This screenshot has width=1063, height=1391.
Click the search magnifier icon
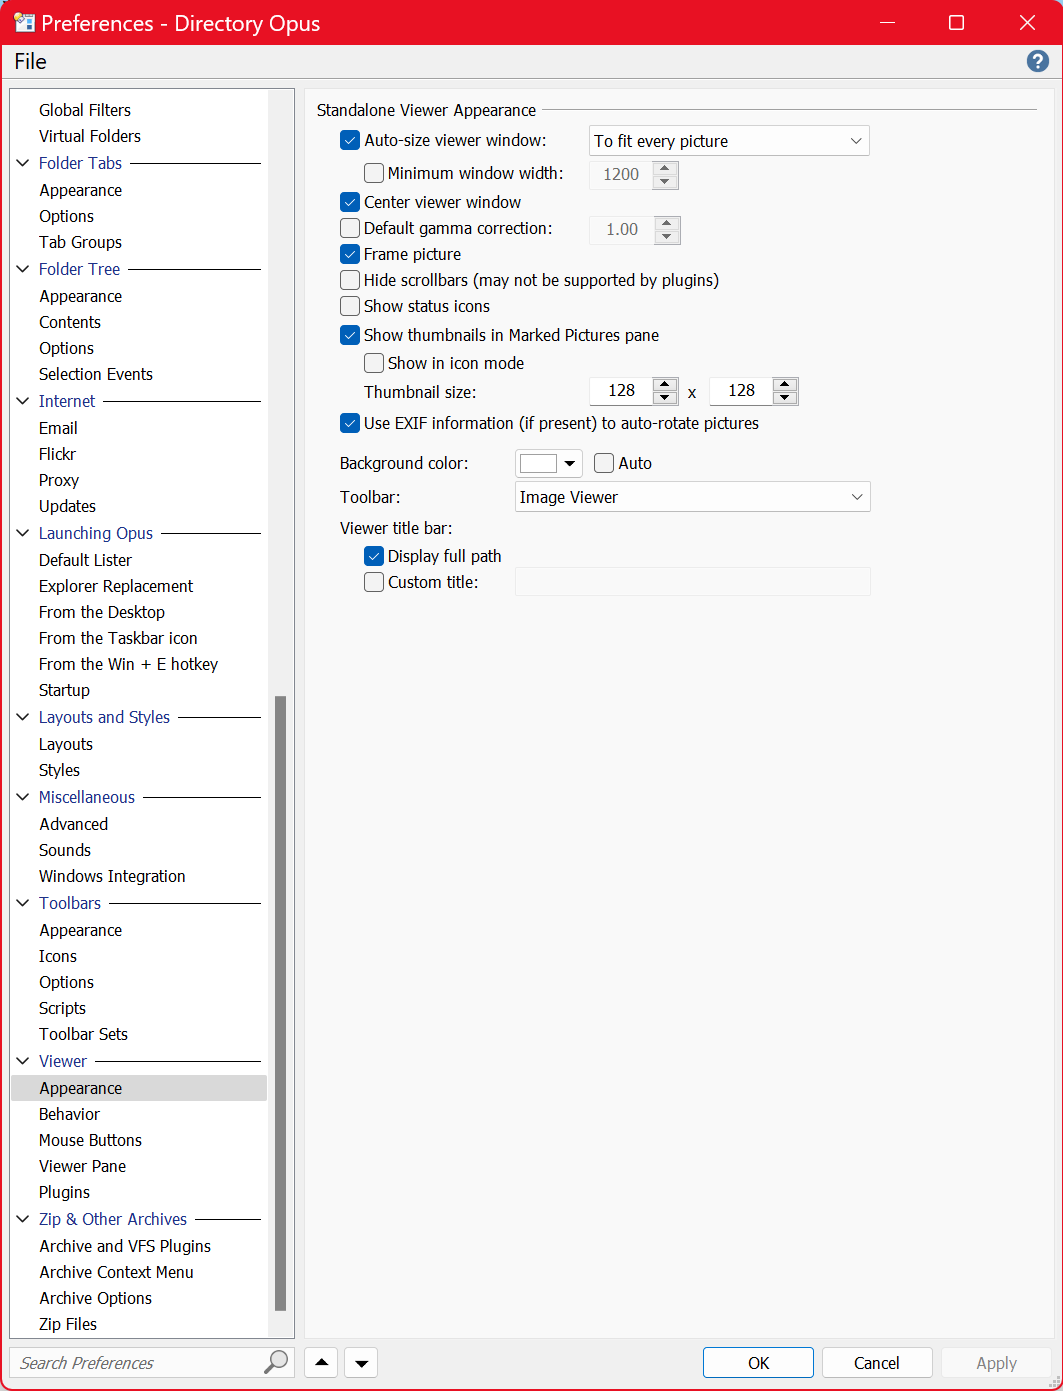click(x=275, y=1362)
